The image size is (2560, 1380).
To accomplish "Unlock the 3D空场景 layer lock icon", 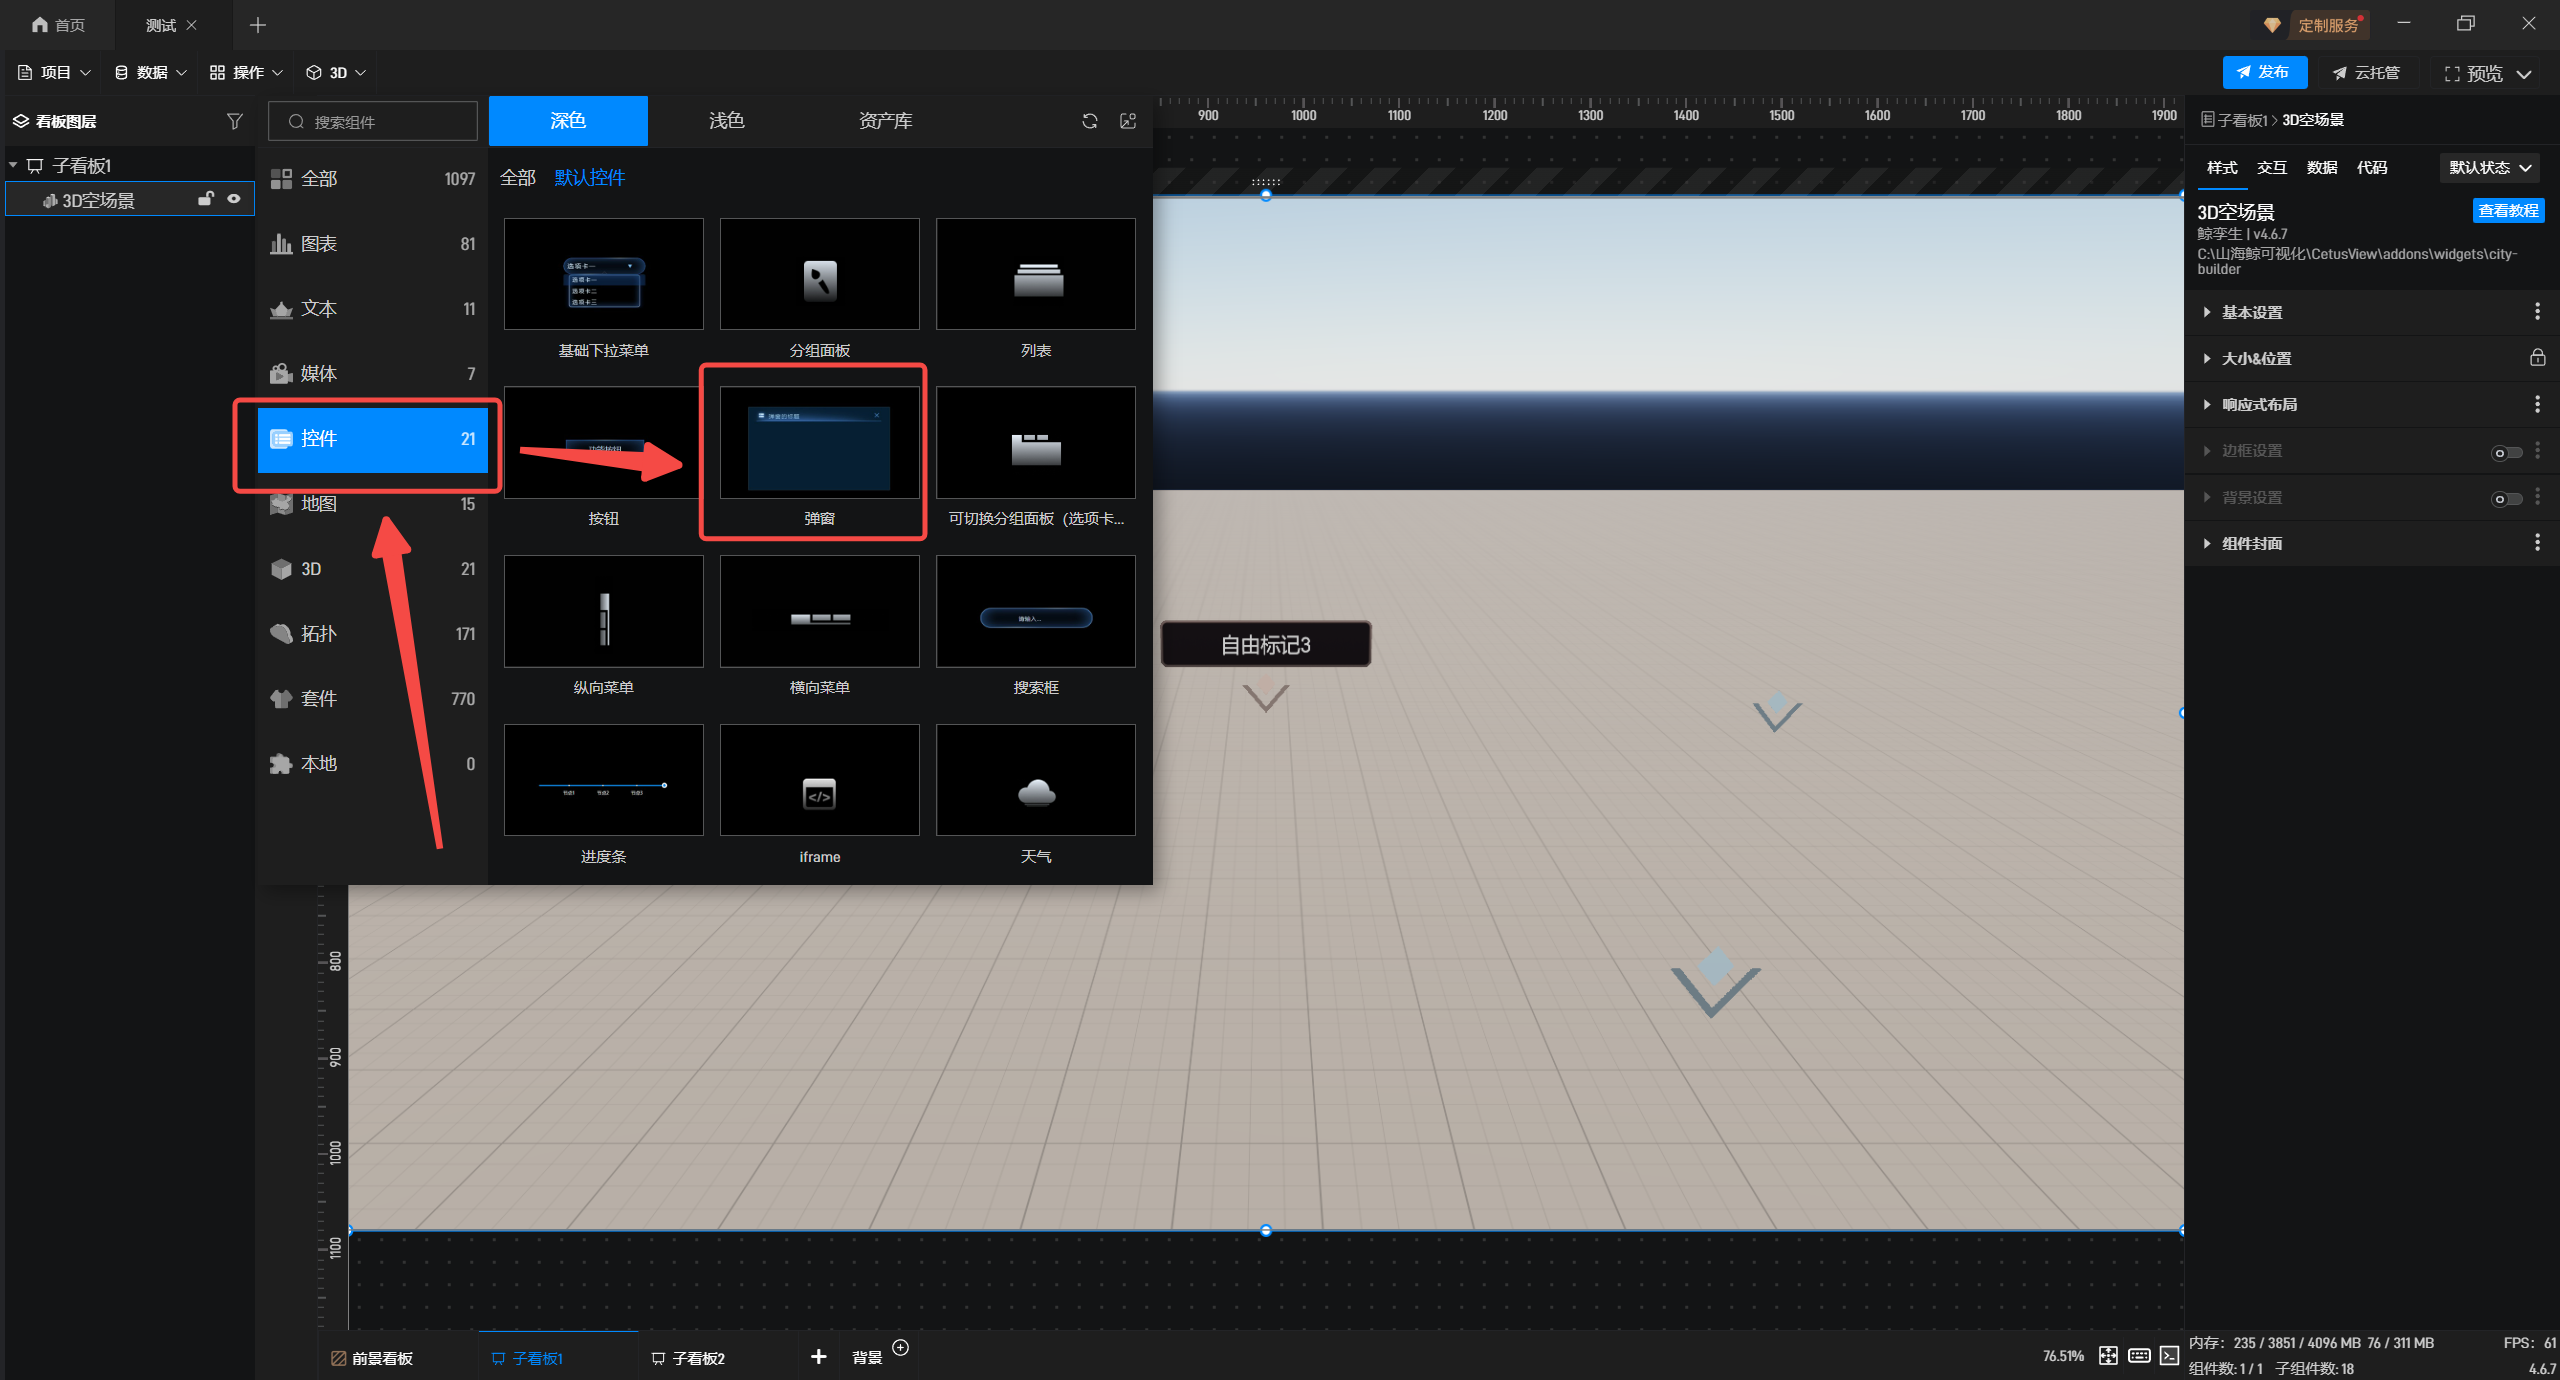I will tap(206, 199).
